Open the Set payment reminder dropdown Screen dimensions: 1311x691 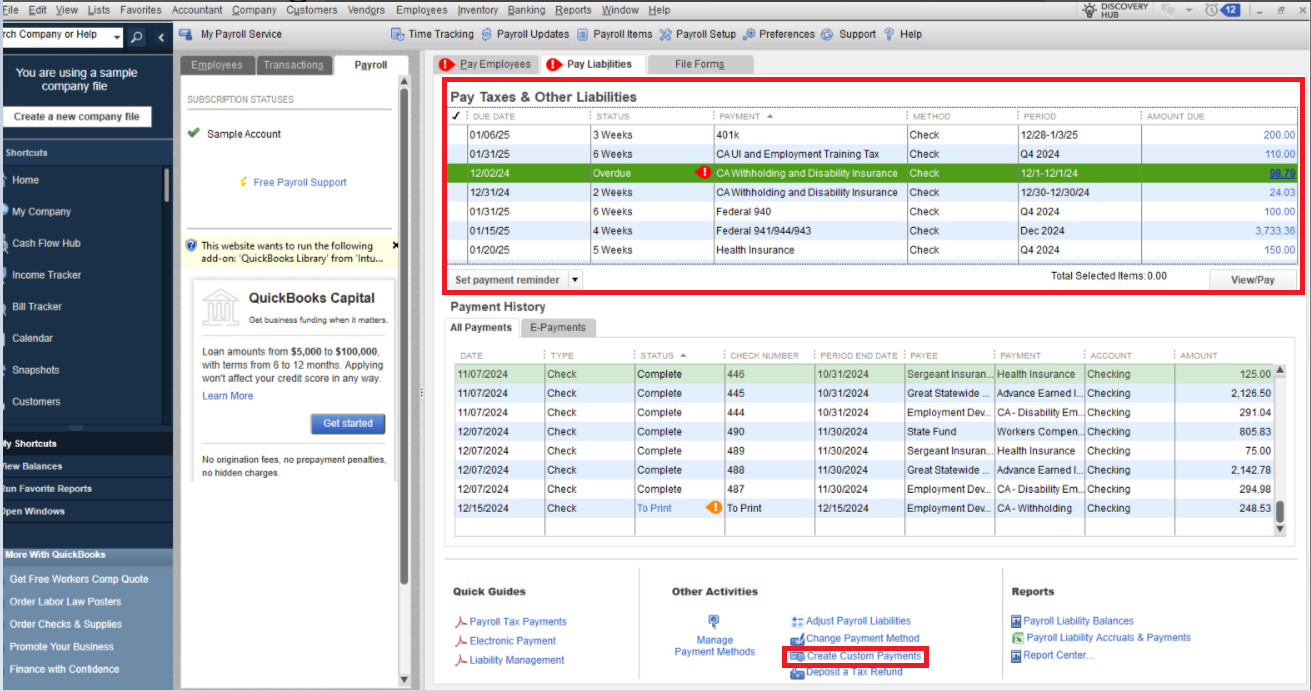575,280
